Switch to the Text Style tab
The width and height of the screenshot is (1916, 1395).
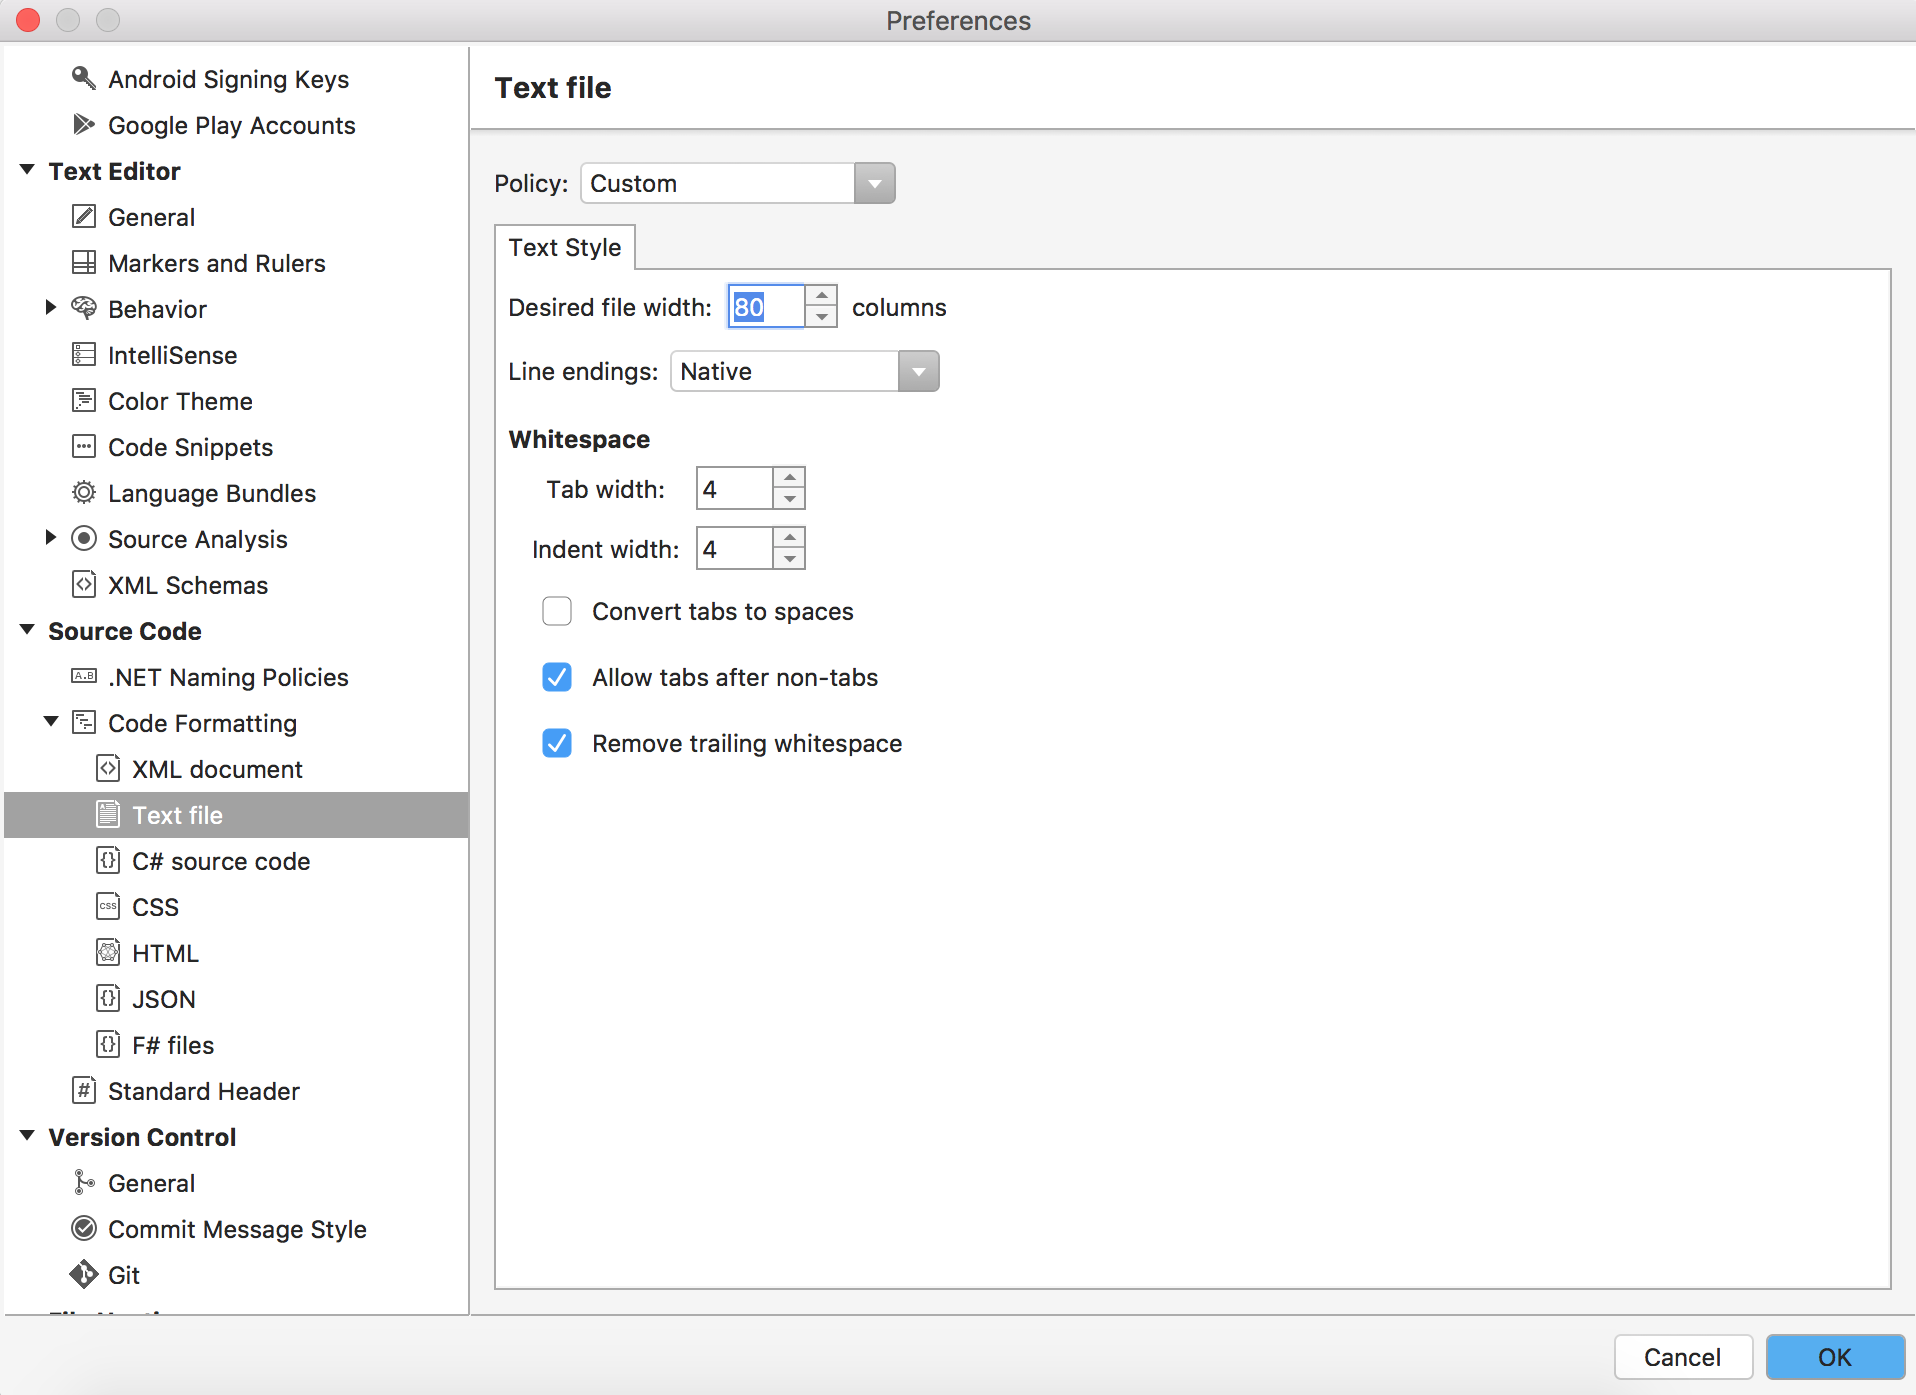click(x=565, y=247)
